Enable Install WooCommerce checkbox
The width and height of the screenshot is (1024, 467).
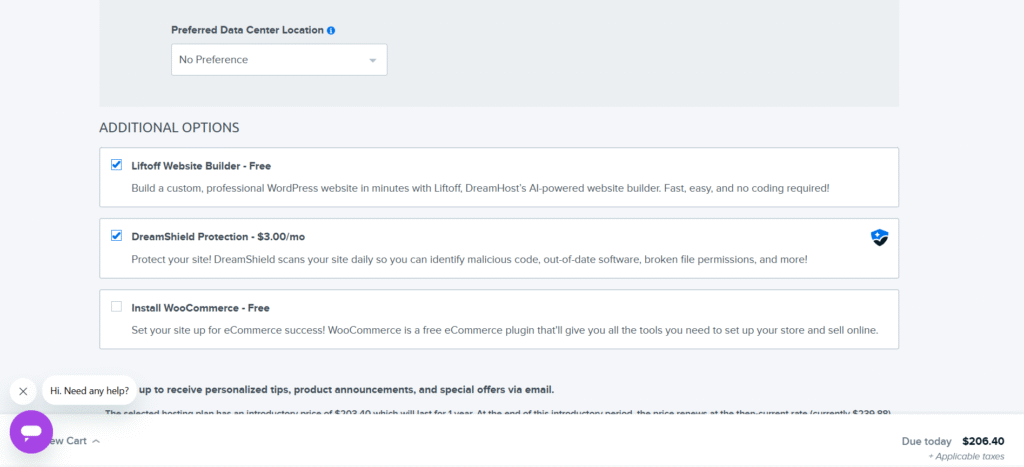point(117,307)
